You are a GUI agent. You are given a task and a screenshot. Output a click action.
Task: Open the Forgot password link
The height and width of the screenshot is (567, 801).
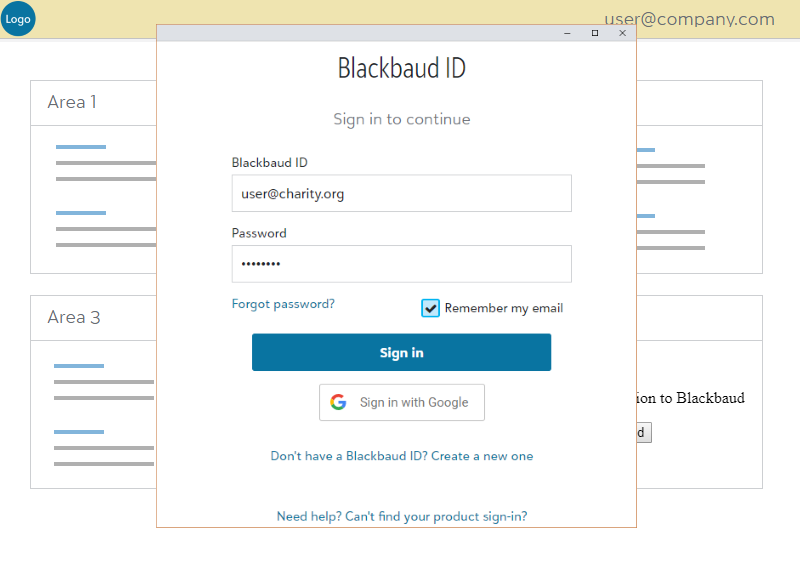click(283, 304)
